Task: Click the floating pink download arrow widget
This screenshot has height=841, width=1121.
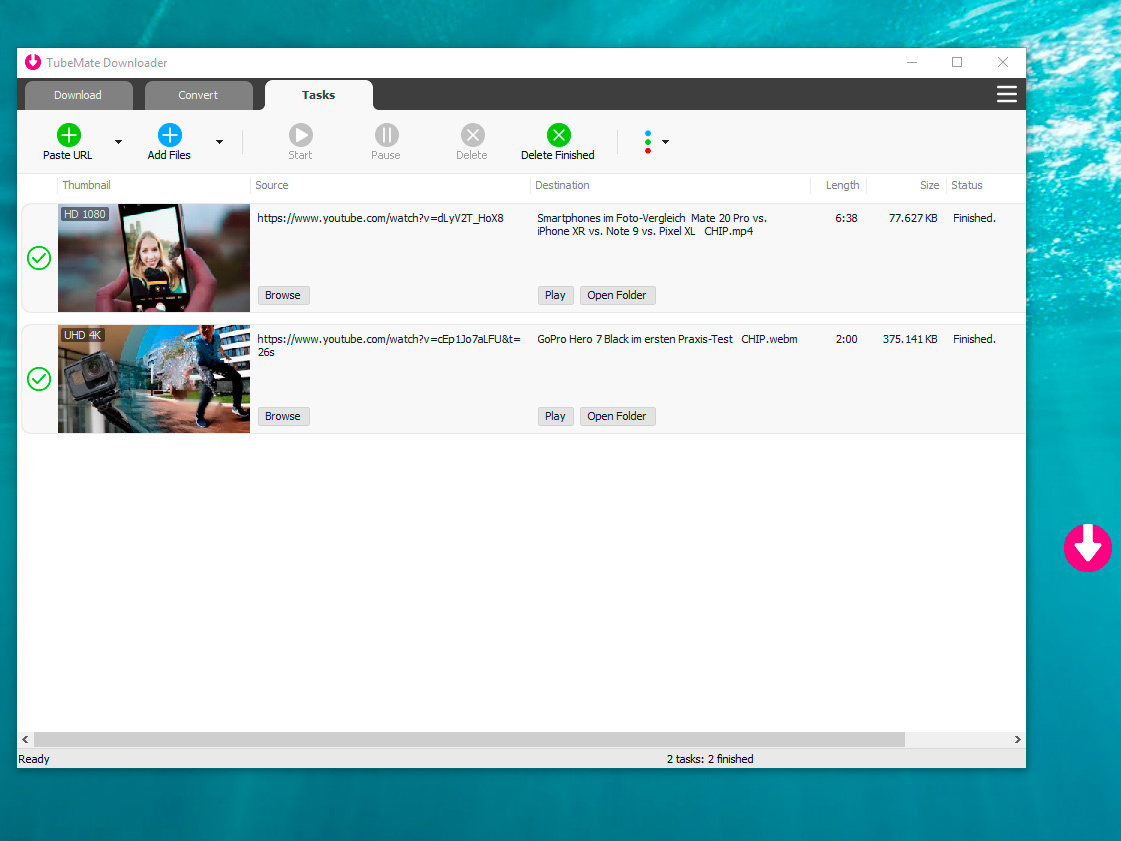Action: [x=1088, y=548]
